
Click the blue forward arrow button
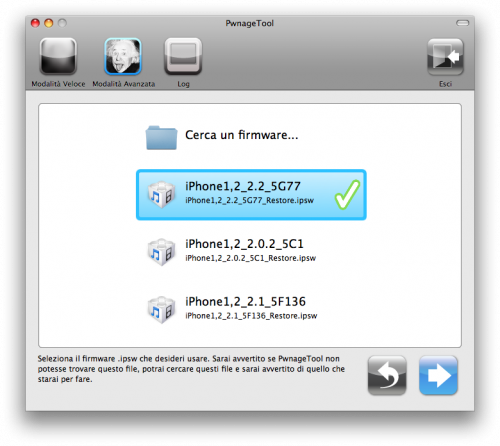(438, 375)
